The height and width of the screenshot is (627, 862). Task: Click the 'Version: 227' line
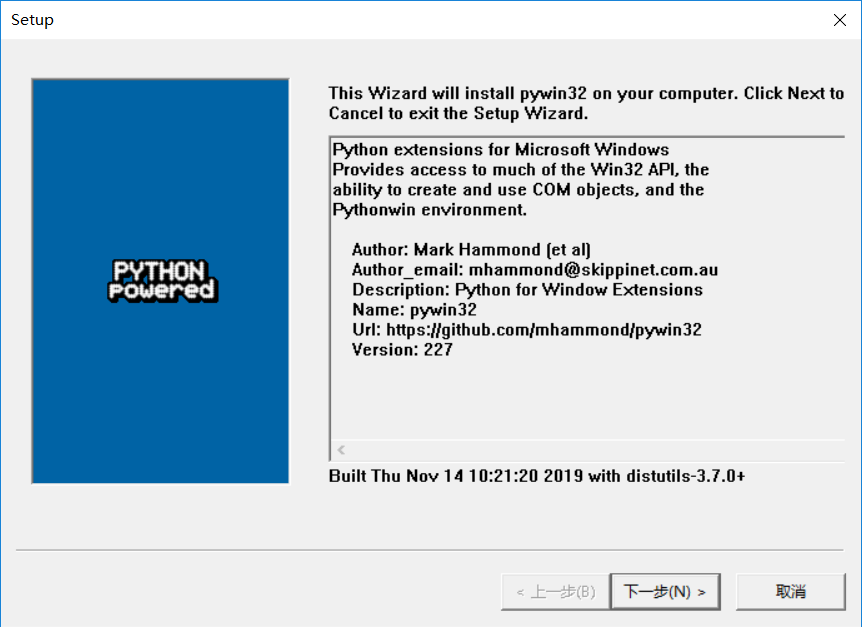click(402, 349)
